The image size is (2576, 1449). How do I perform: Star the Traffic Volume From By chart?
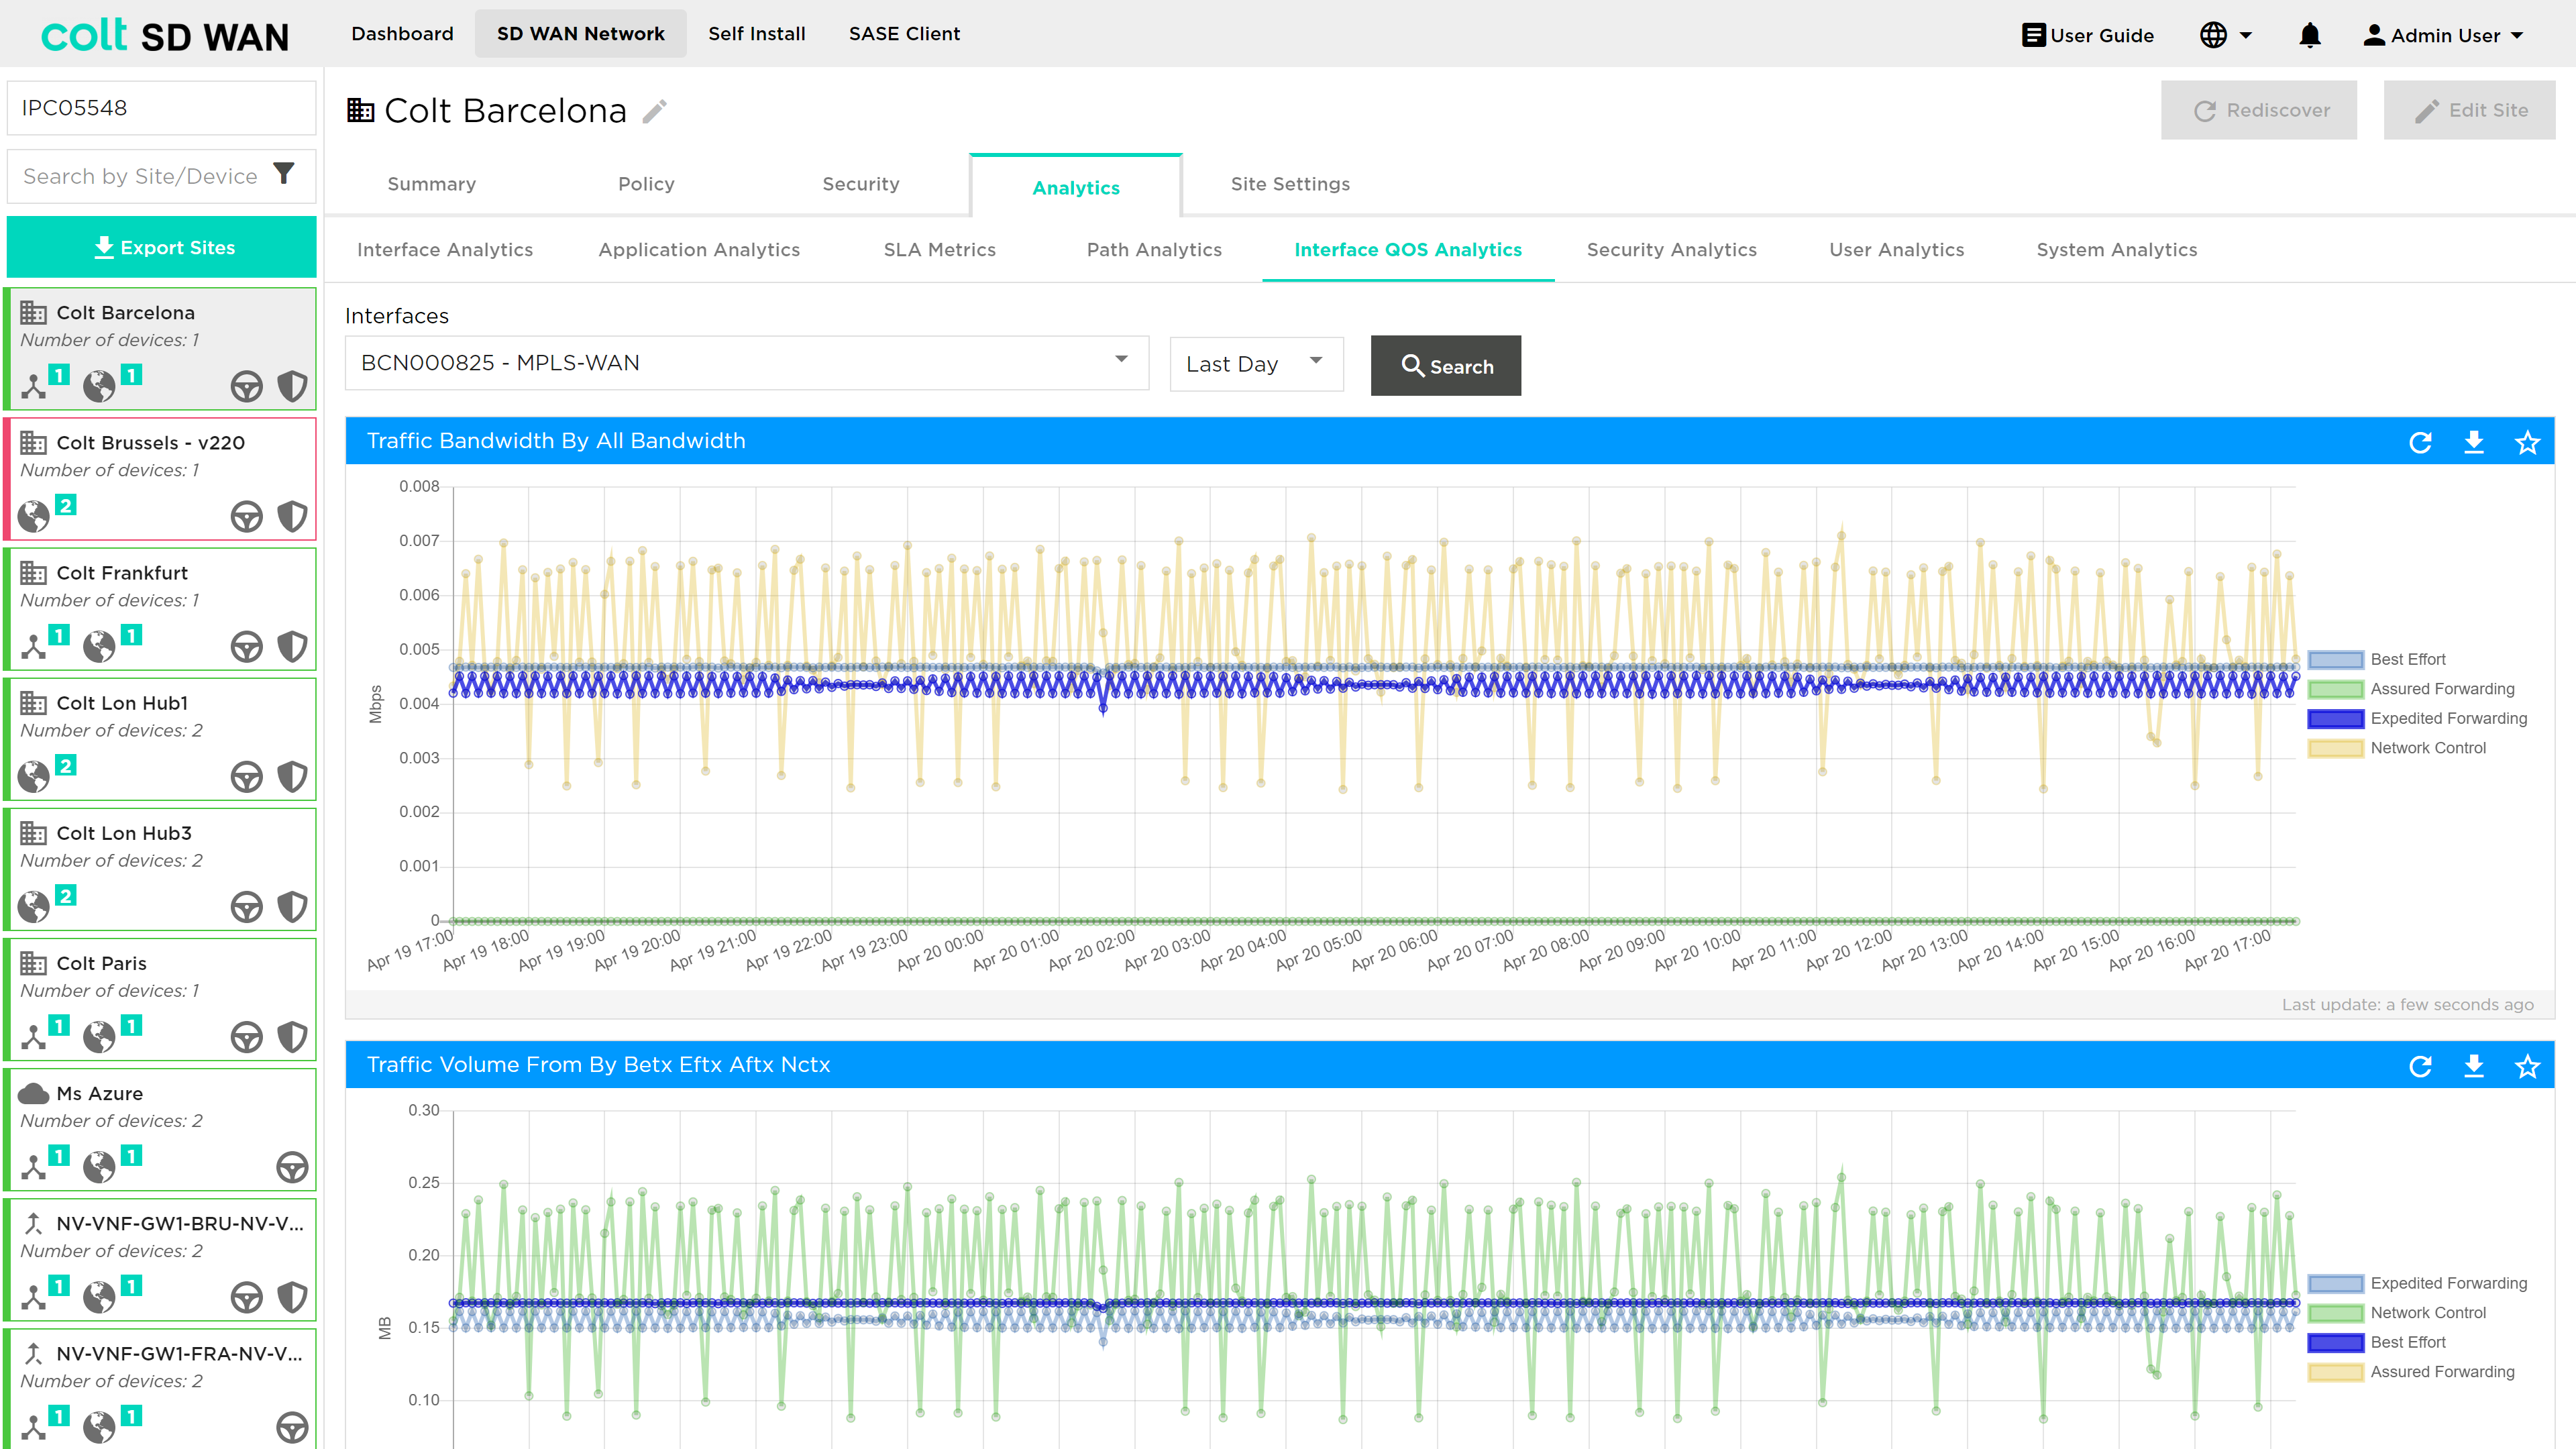(x=2527, y=1066)
